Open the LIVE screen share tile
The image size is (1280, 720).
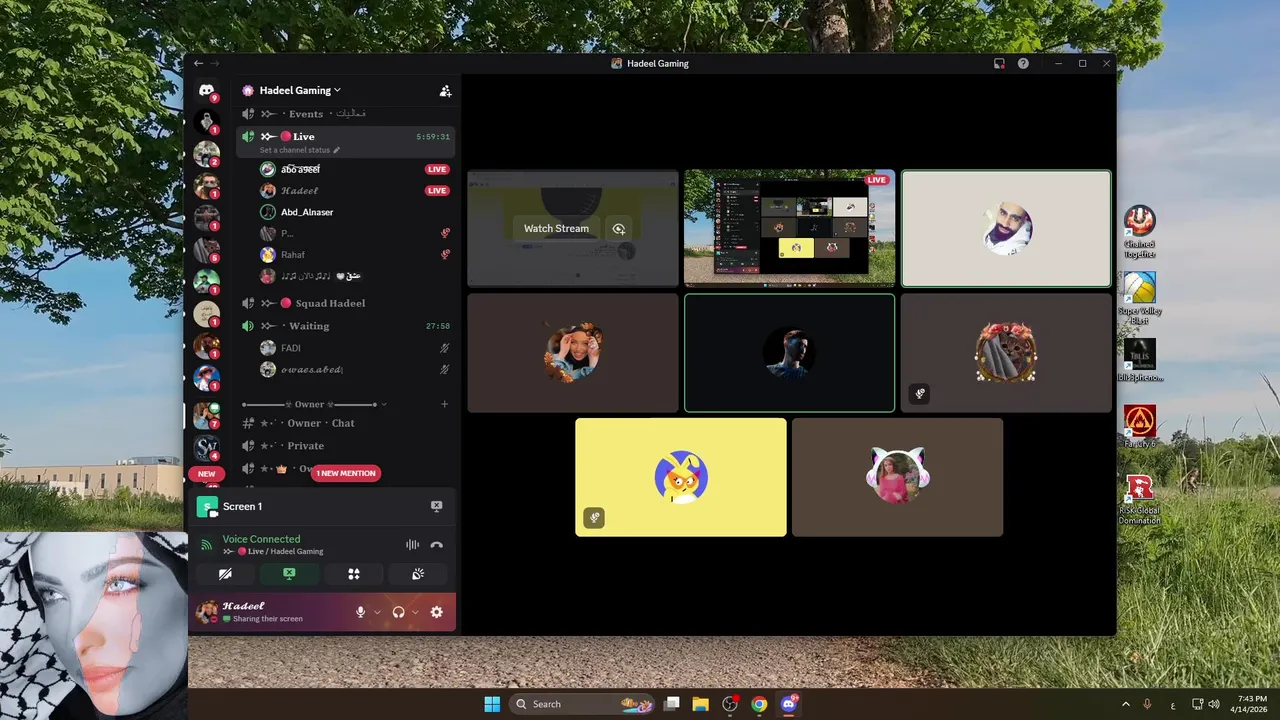789,228
